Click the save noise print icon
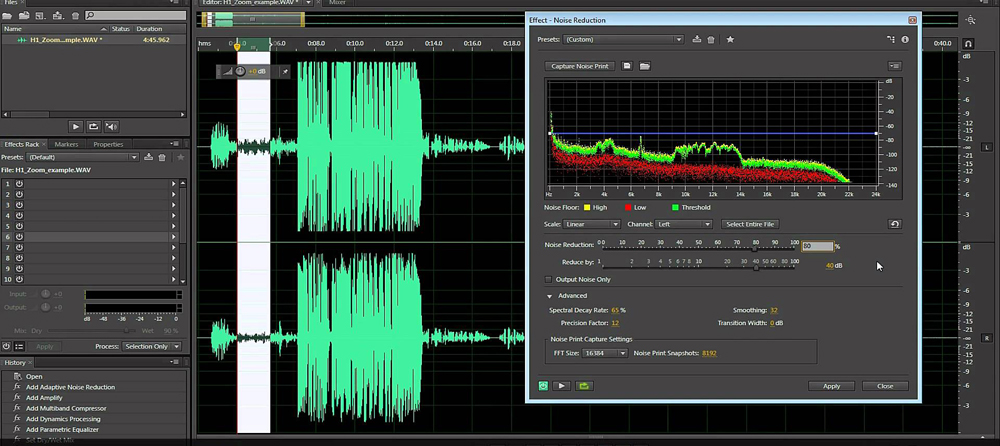 (x=627, y=66)
